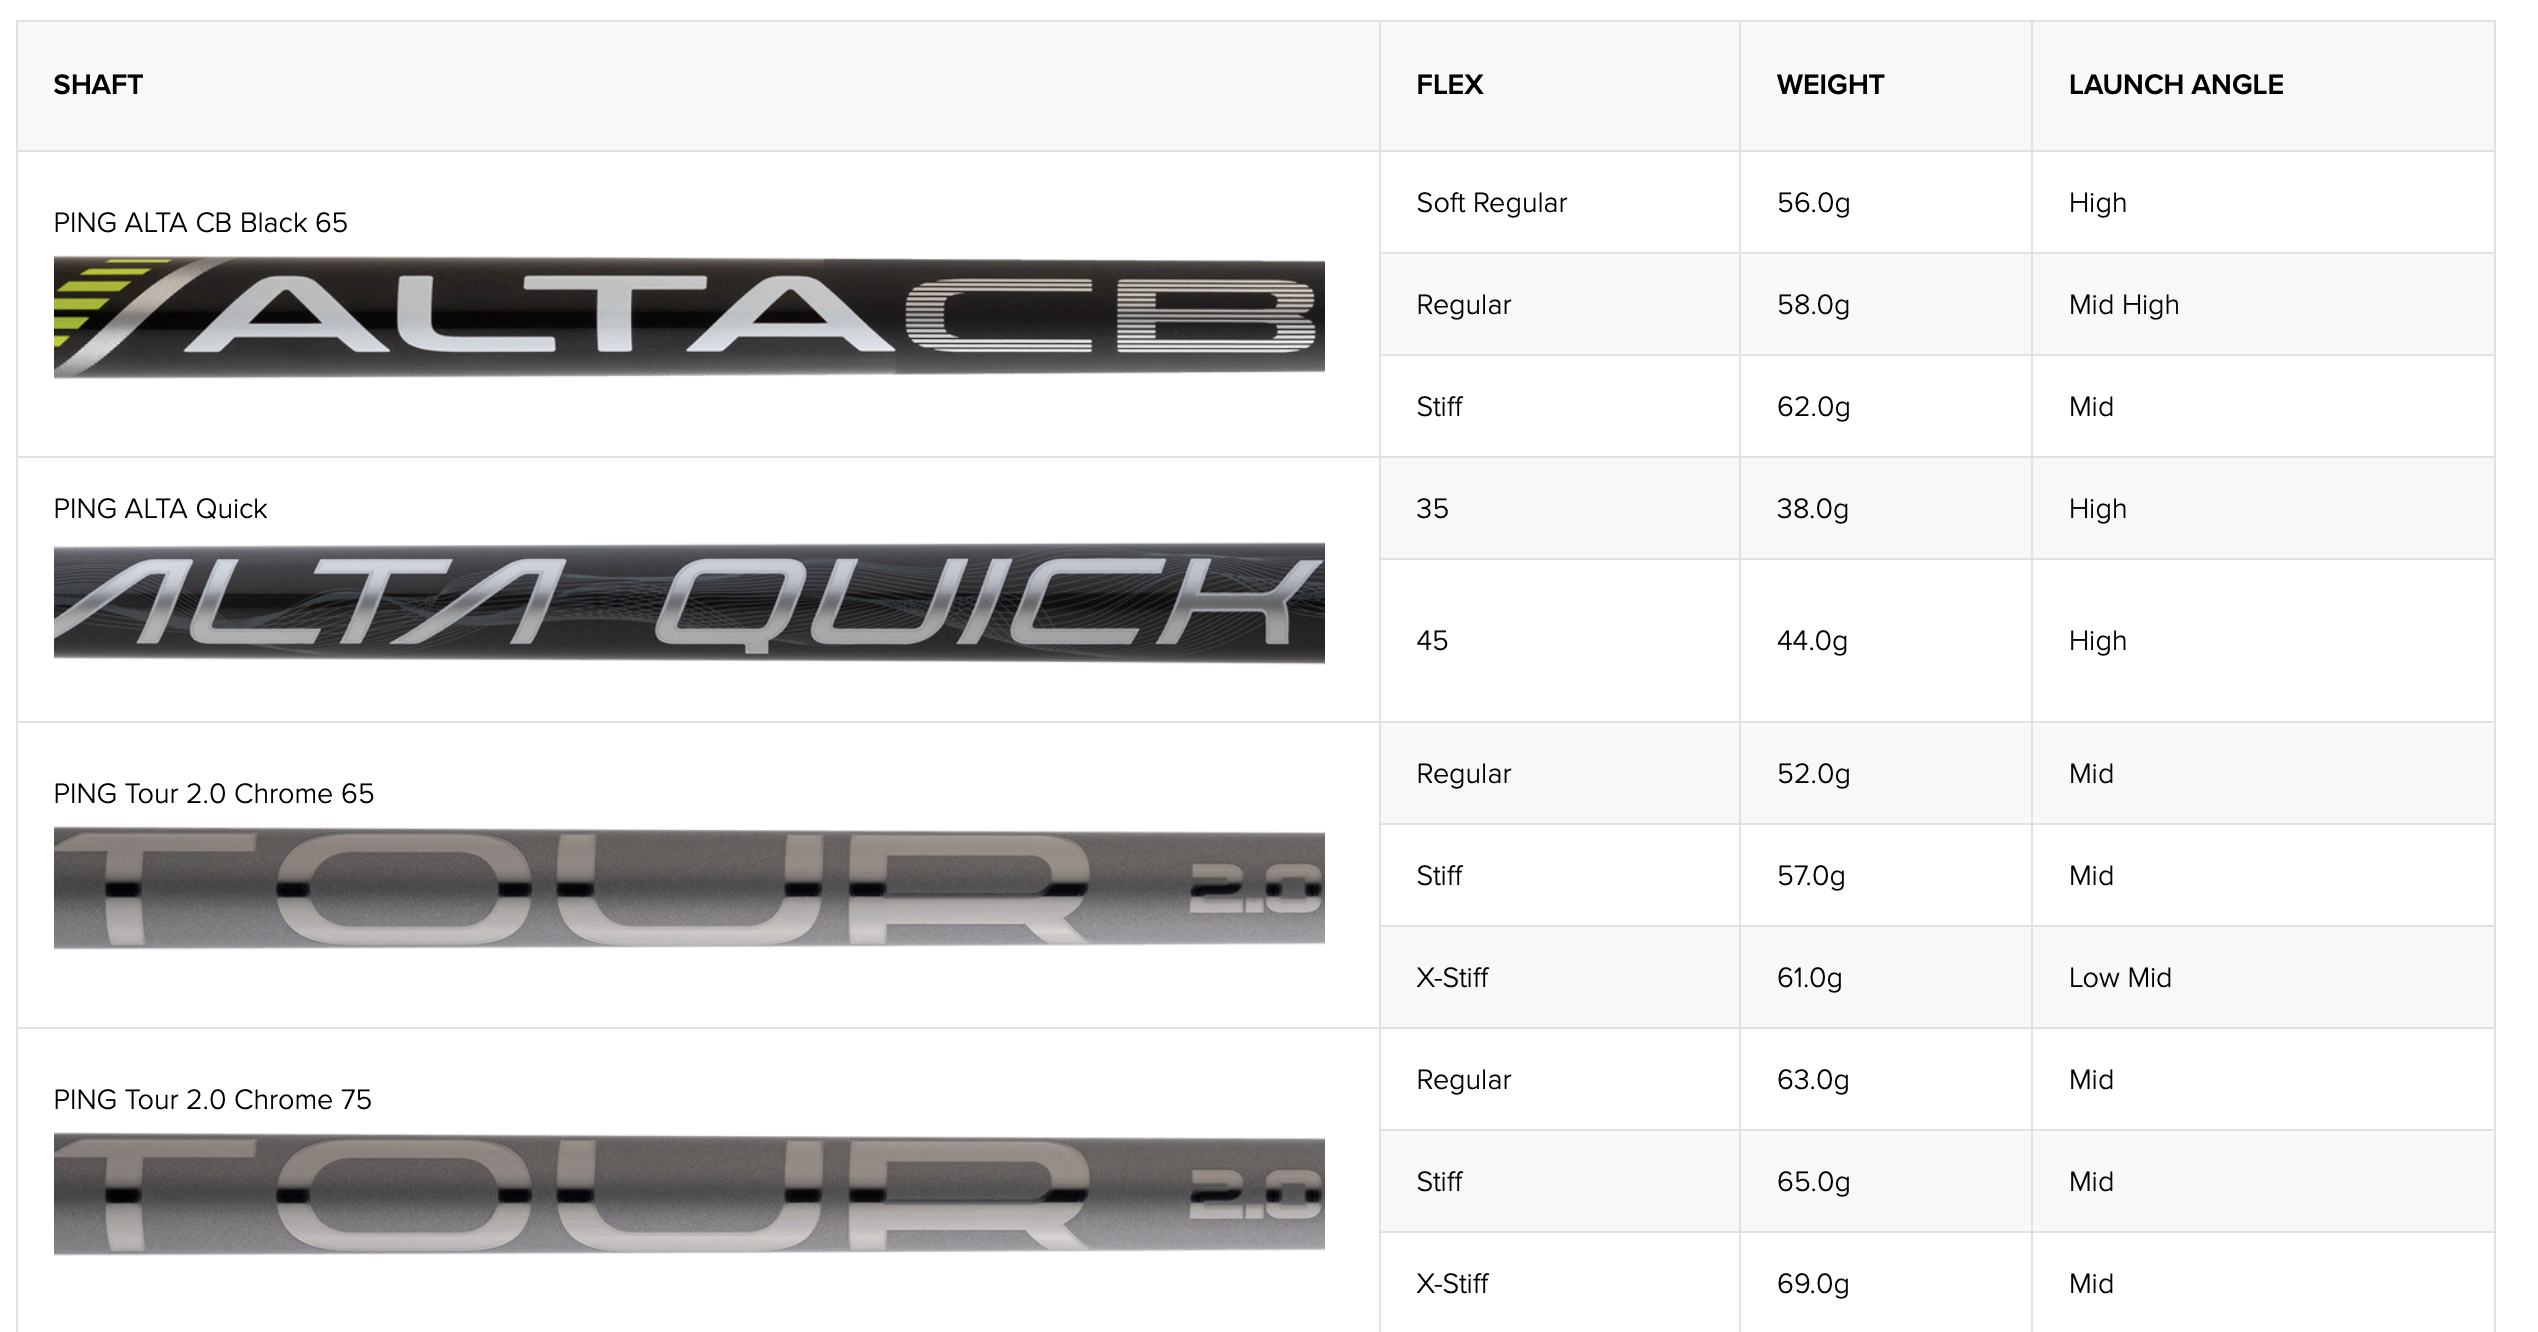Click the ALTA CB shaft image

tap(689, 317)
